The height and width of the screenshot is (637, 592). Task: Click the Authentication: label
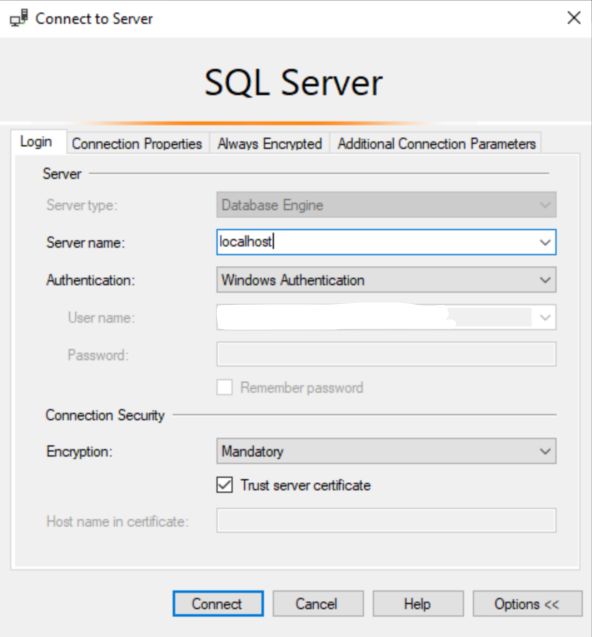click(91, 280)
